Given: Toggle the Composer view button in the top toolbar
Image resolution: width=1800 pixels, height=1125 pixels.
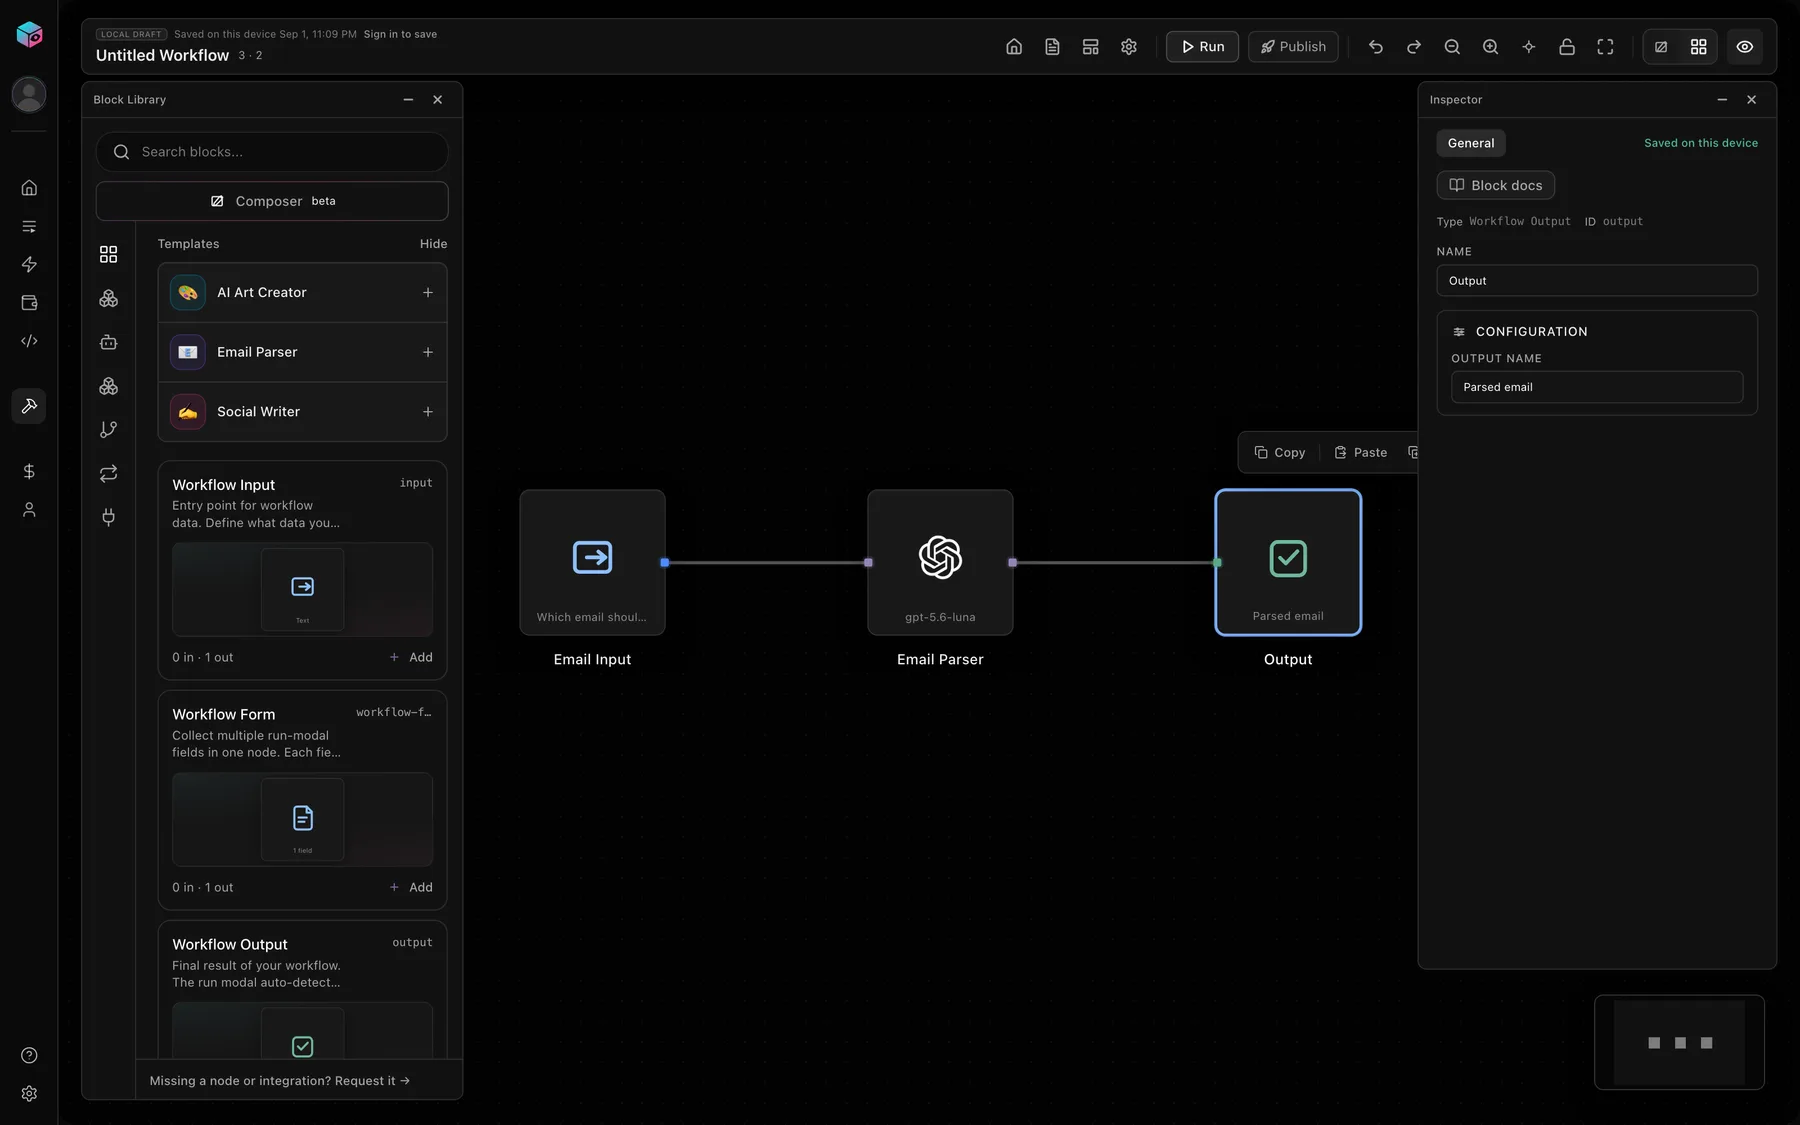Looking at the screenshot, I should click(x=1661, y=47).
